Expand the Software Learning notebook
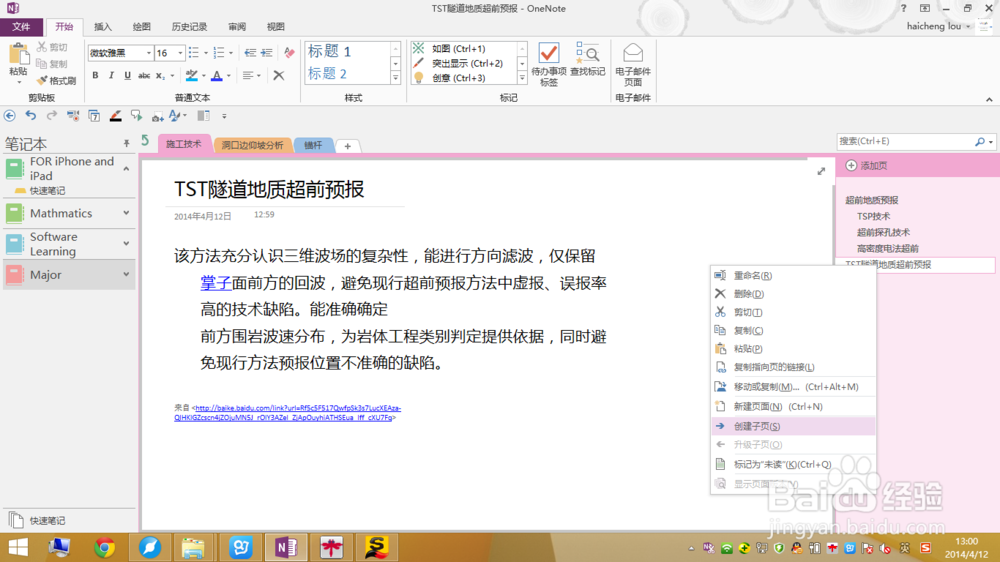The image size is (1000, 562). (x=126, y=244)
